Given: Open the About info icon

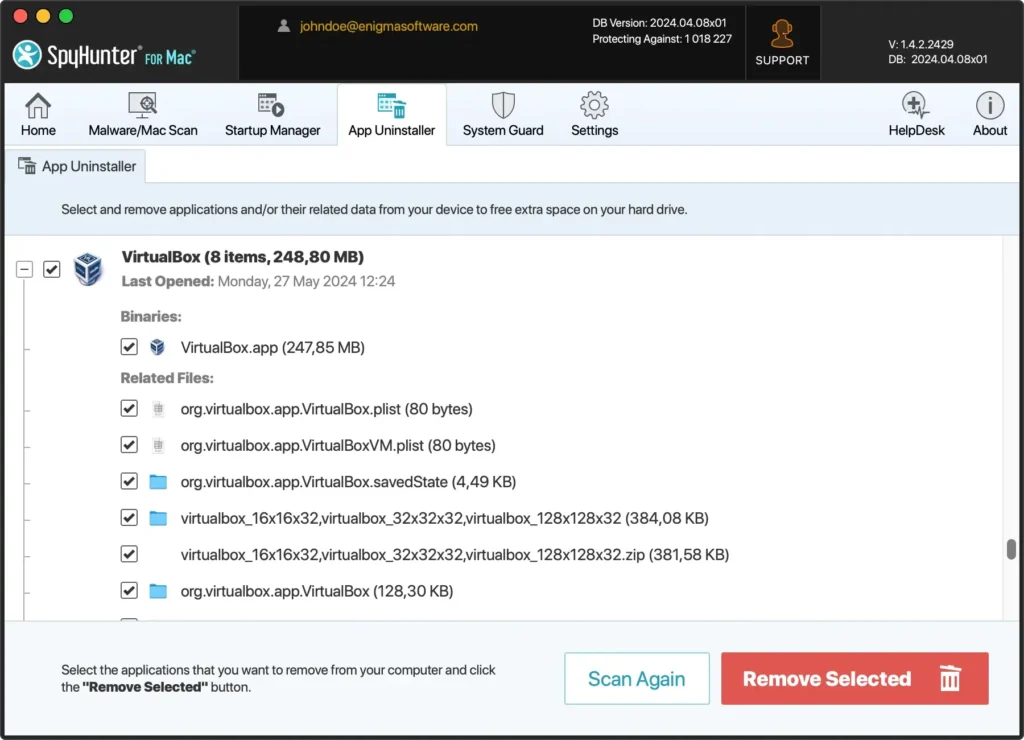Looking at the screenshot, I should pos(989,106).
